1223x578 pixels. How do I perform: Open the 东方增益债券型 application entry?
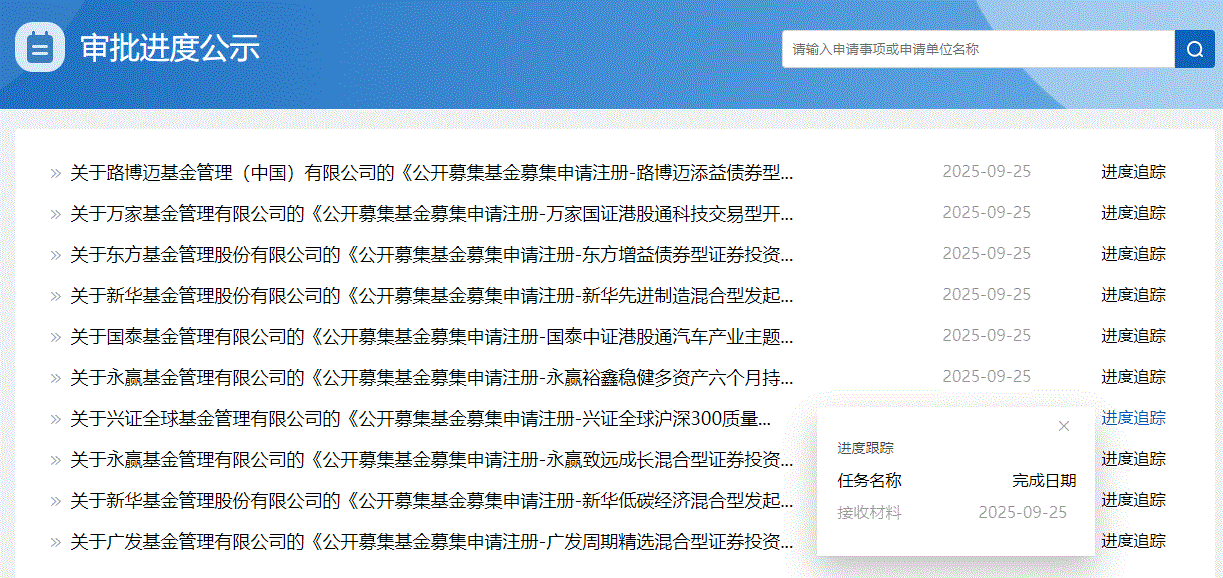[431, 254]
